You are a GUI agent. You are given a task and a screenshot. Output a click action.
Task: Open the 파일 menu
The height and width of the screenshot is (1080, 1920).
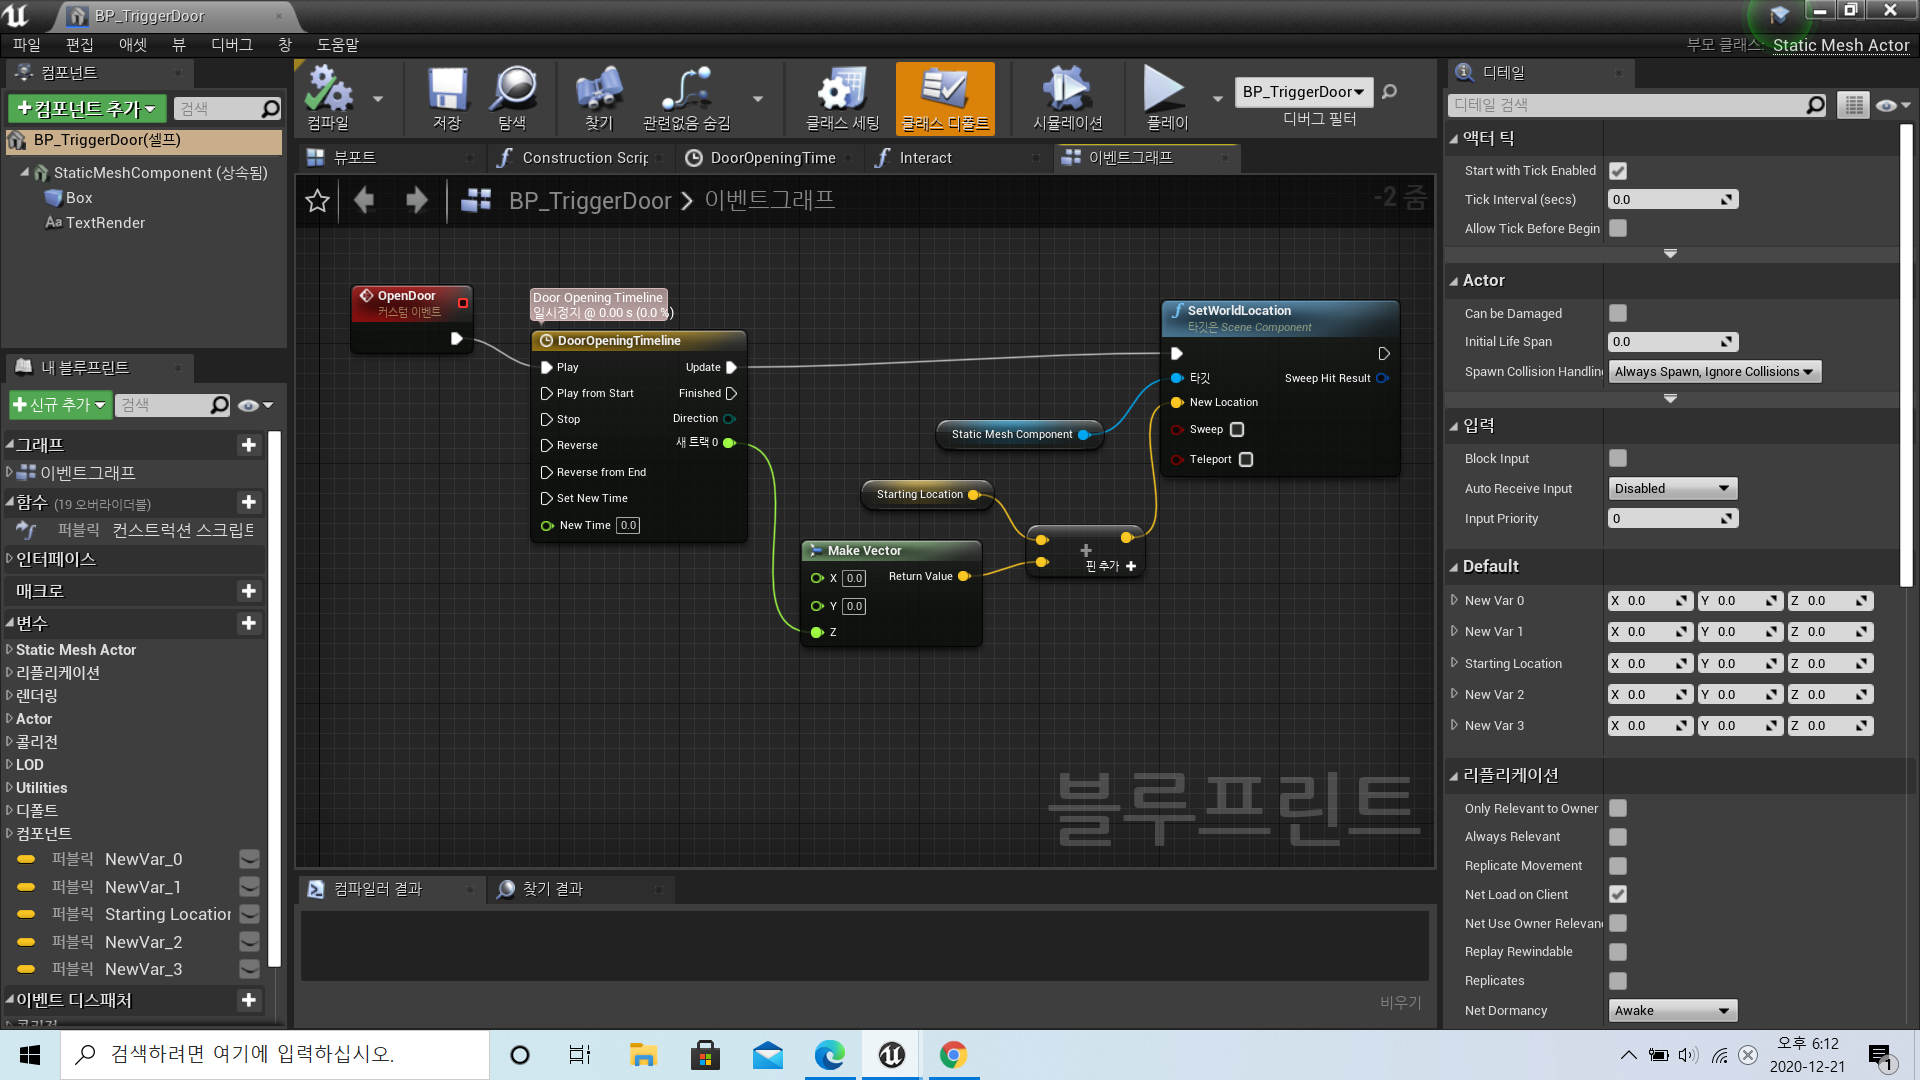27,45
